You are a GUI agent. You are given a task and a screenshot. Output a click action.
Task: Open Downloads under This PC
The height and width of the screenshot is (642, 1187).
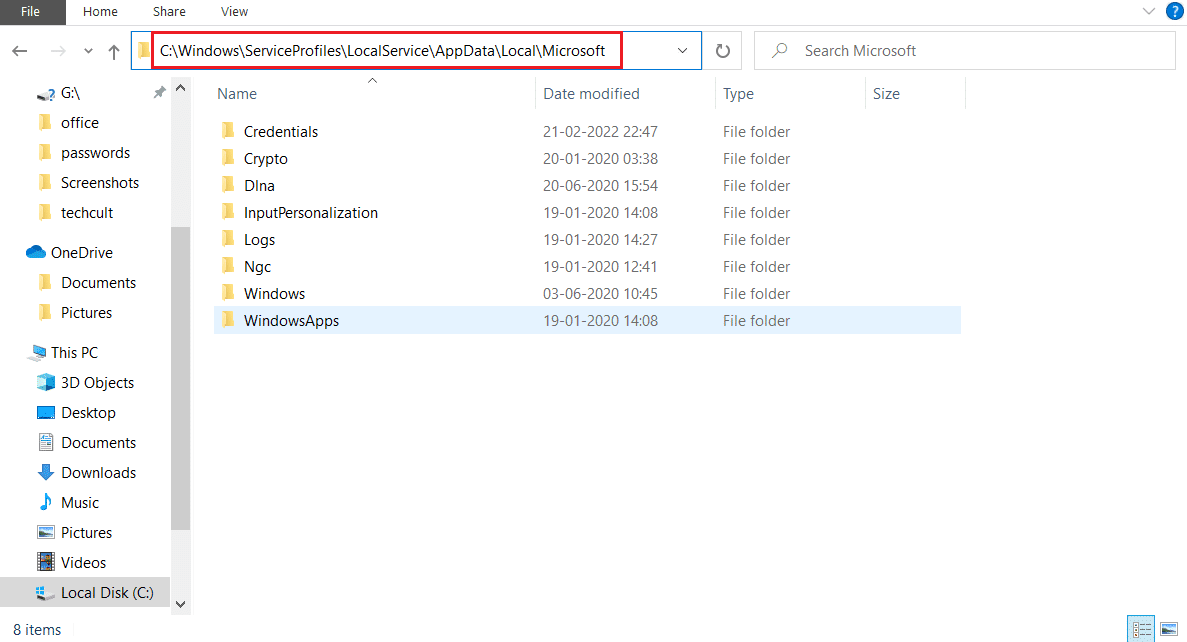[86, 472]
